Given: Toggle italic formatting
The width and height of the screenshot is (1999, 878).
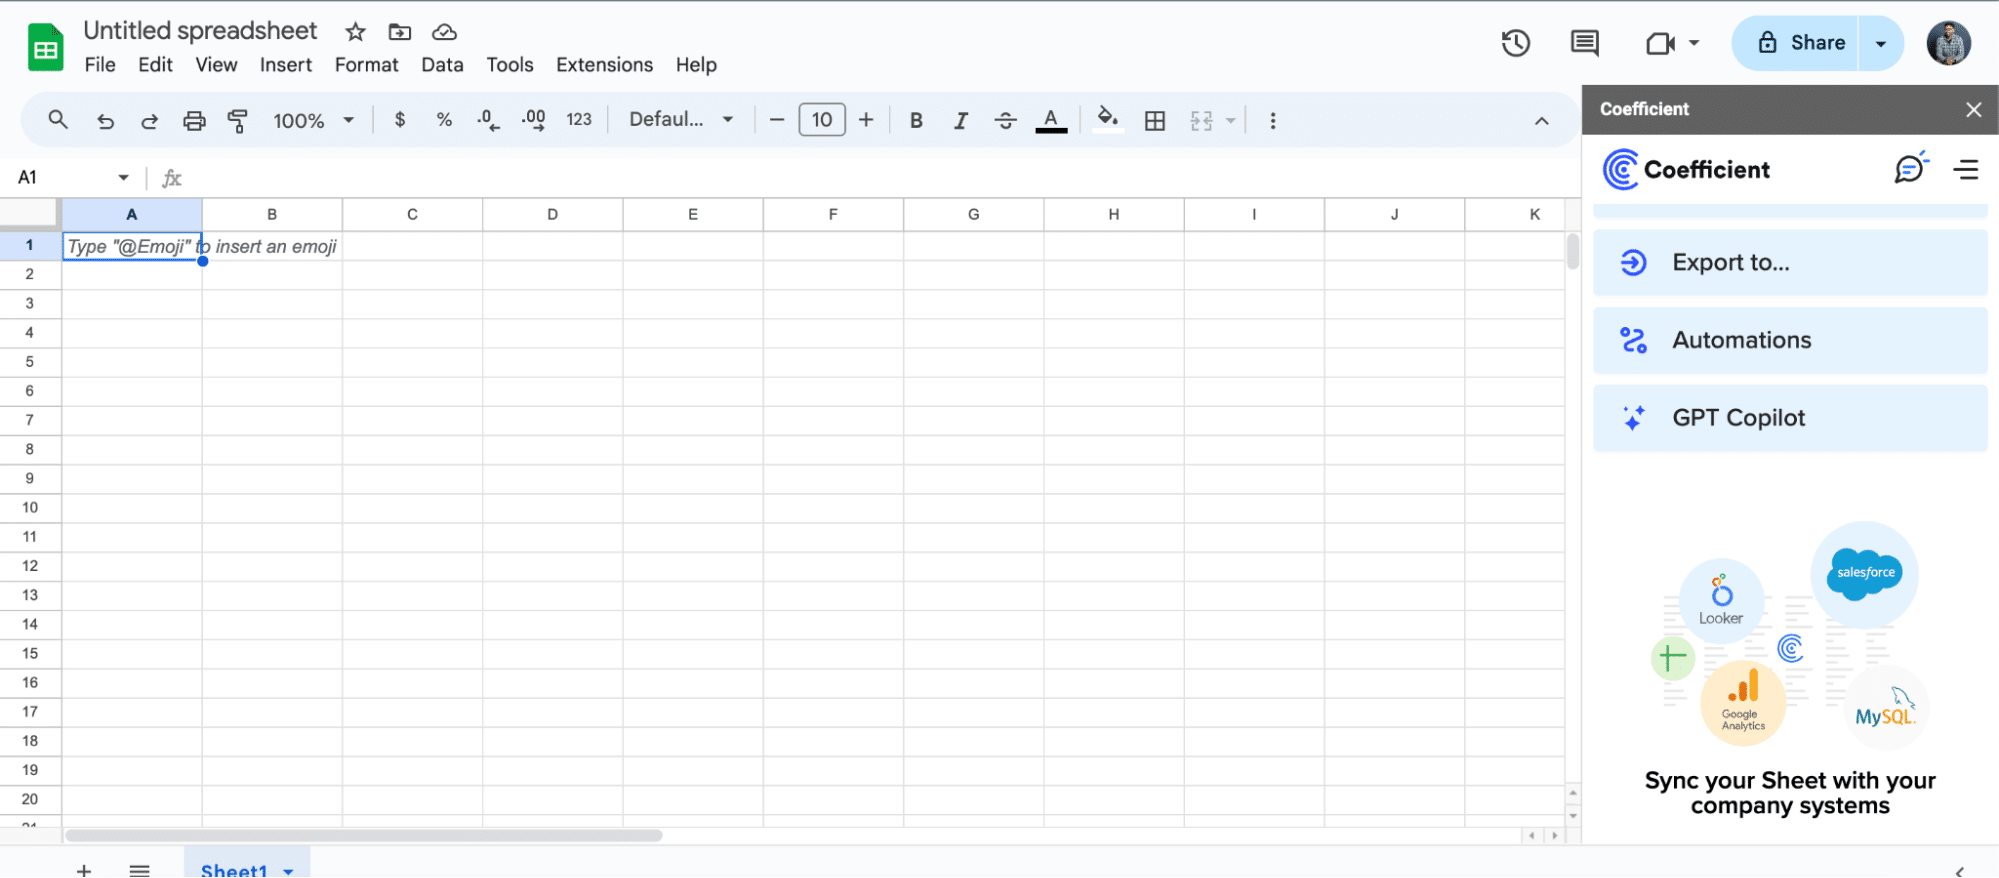Looking at the screenshot, I should (961, 121).
